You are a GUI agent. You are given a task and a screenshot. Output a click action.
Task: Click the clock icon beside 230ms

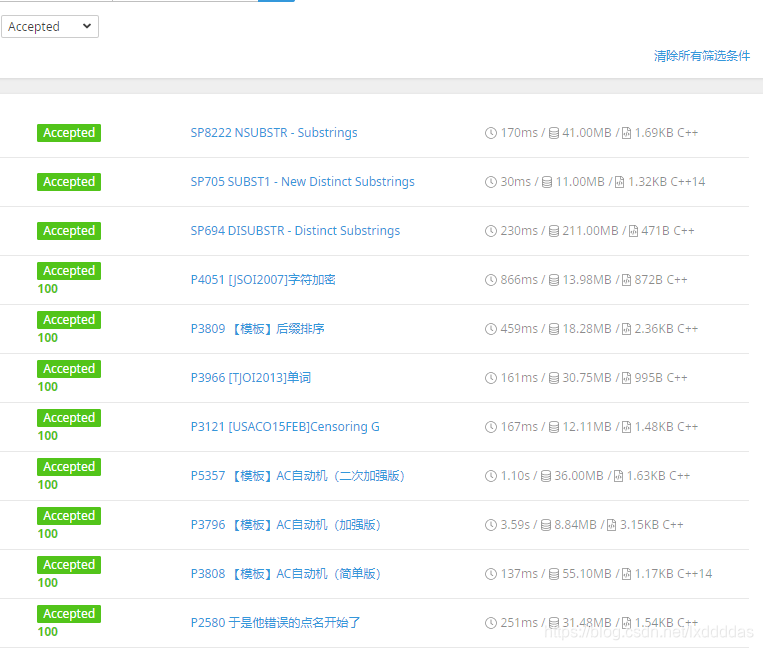[x=490, y=231]
